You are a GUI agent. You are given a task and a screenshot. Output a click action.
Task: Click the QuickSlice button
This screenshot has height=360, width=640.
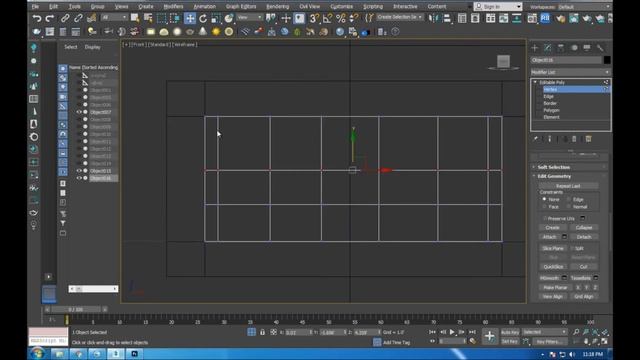click(x=553, y=267)
